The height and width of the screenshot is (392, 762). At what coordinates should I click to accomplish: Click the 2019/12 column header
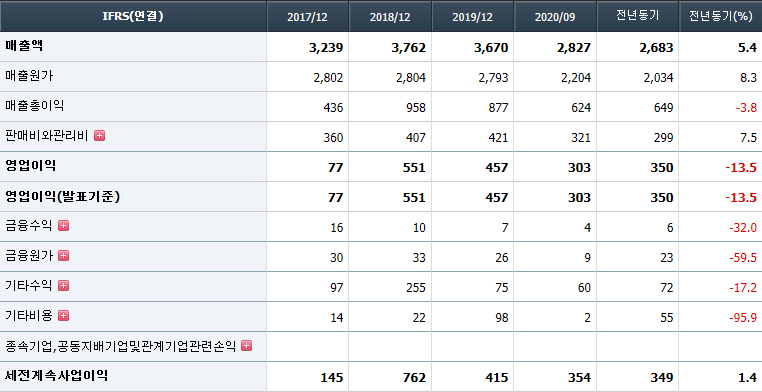pyautogui.click(x=472, y=17)
